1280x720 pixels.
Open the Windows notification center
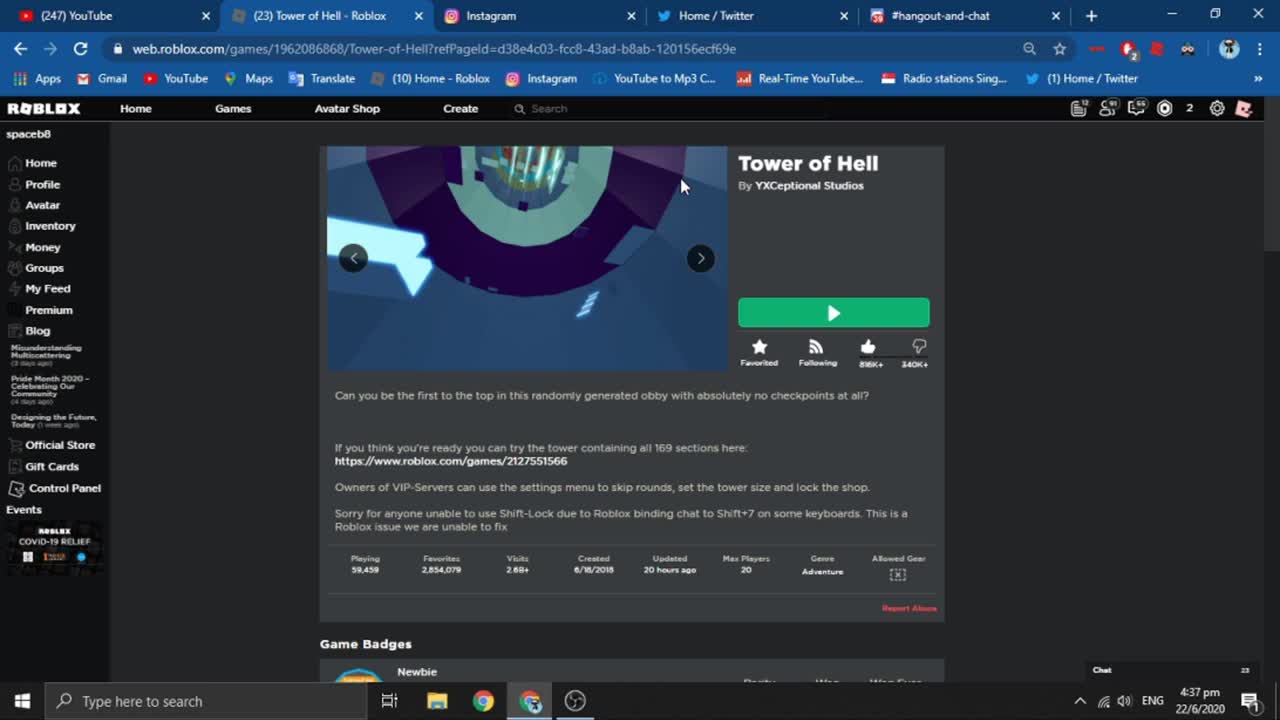[1250, 701]
